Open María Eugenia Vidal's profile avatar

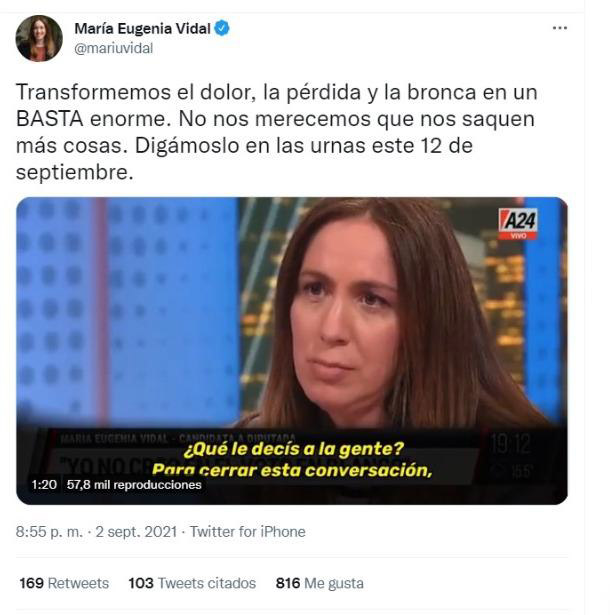pyautogui.click(x=39, y=38)
